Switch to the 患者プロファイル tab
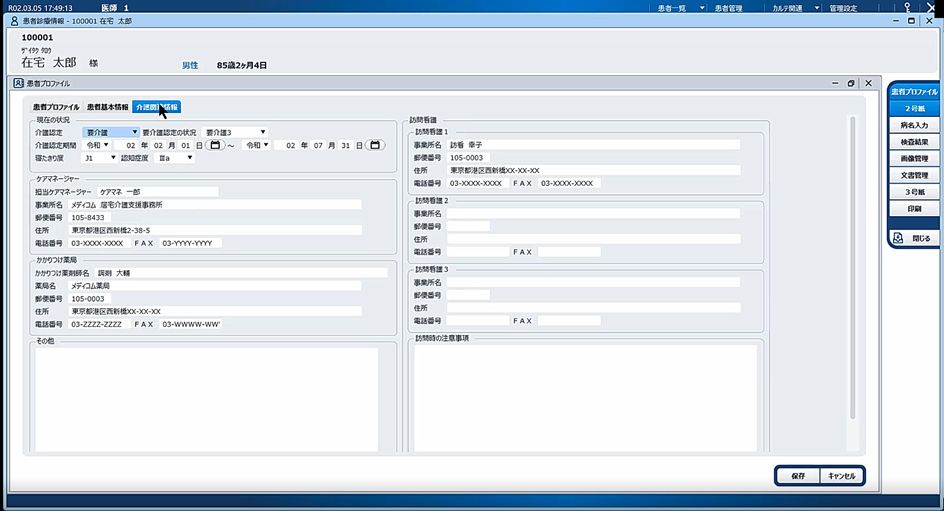 56,107
